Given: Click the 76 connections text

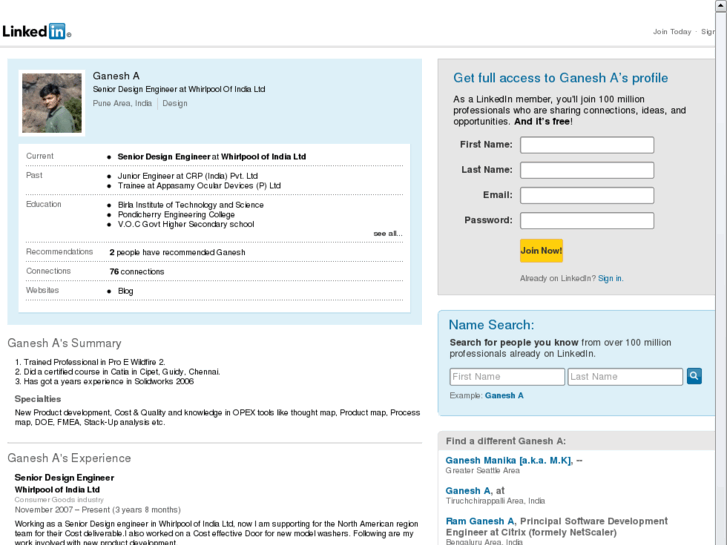Looking at the screenshot, I should (x=137, y=272).
